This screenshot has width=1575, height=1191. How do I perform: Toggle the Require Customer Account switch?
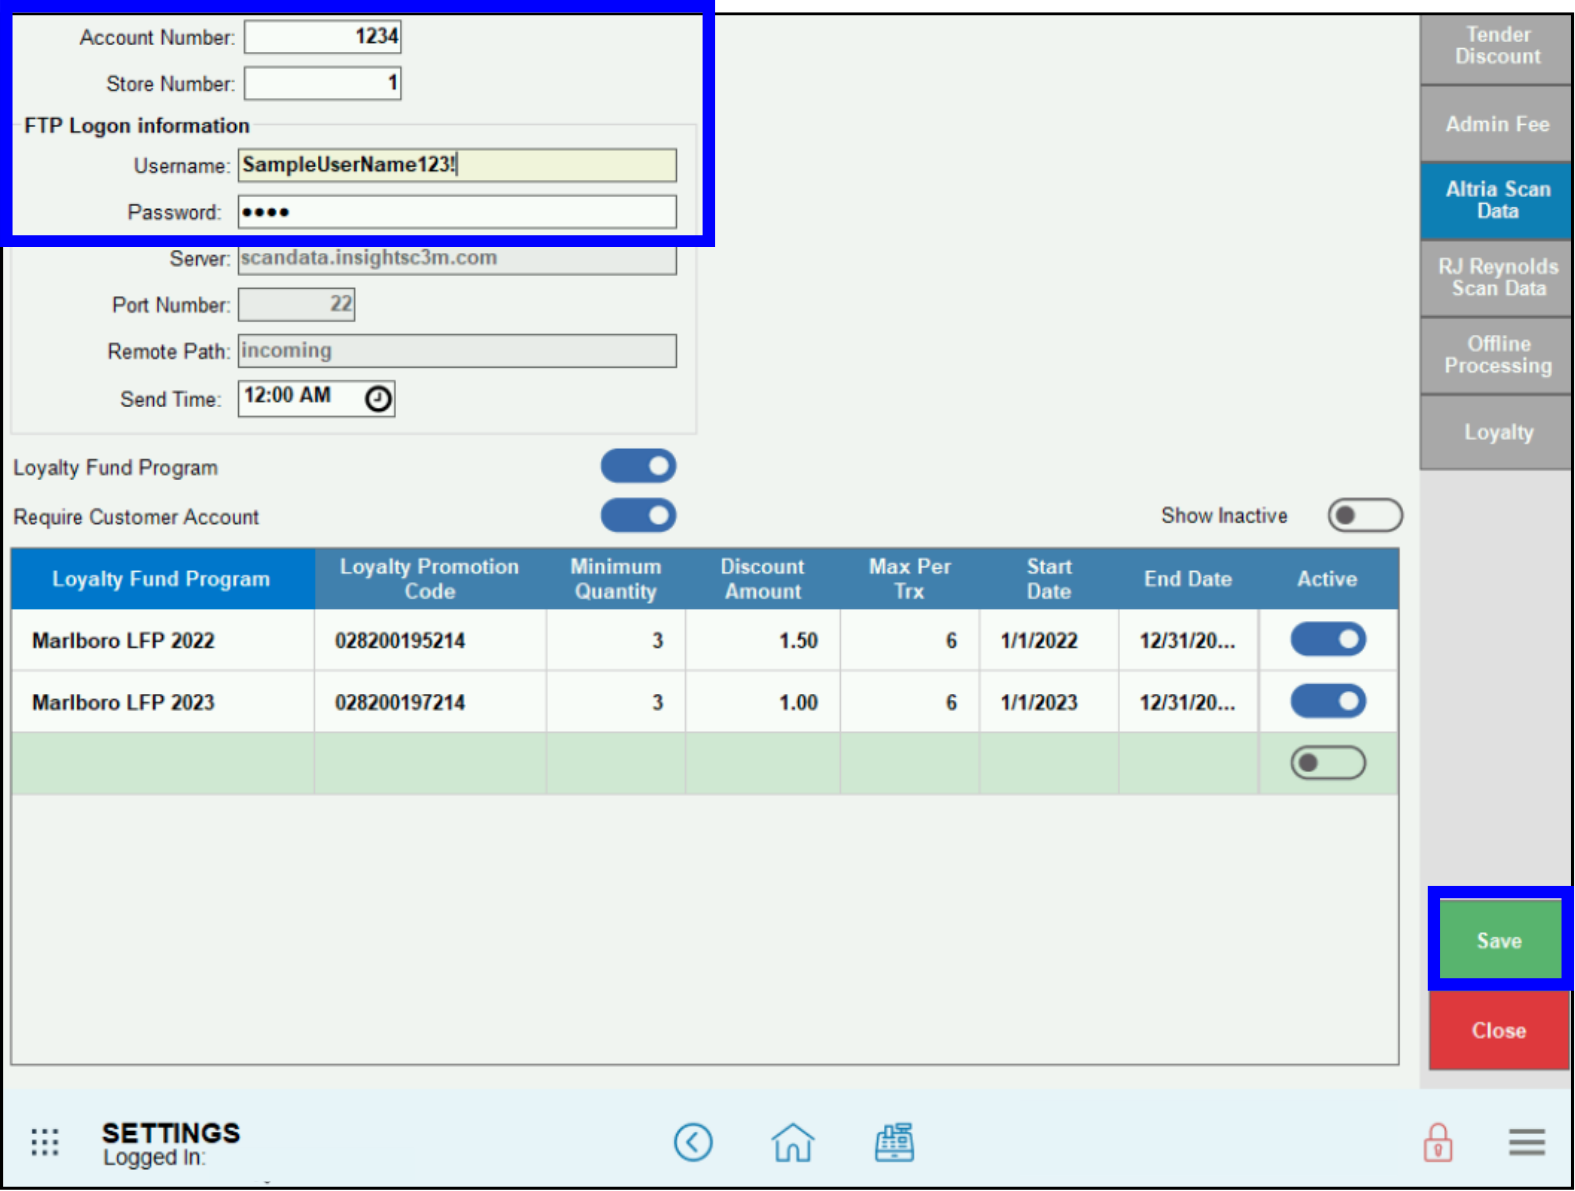(x=639, y=516)
